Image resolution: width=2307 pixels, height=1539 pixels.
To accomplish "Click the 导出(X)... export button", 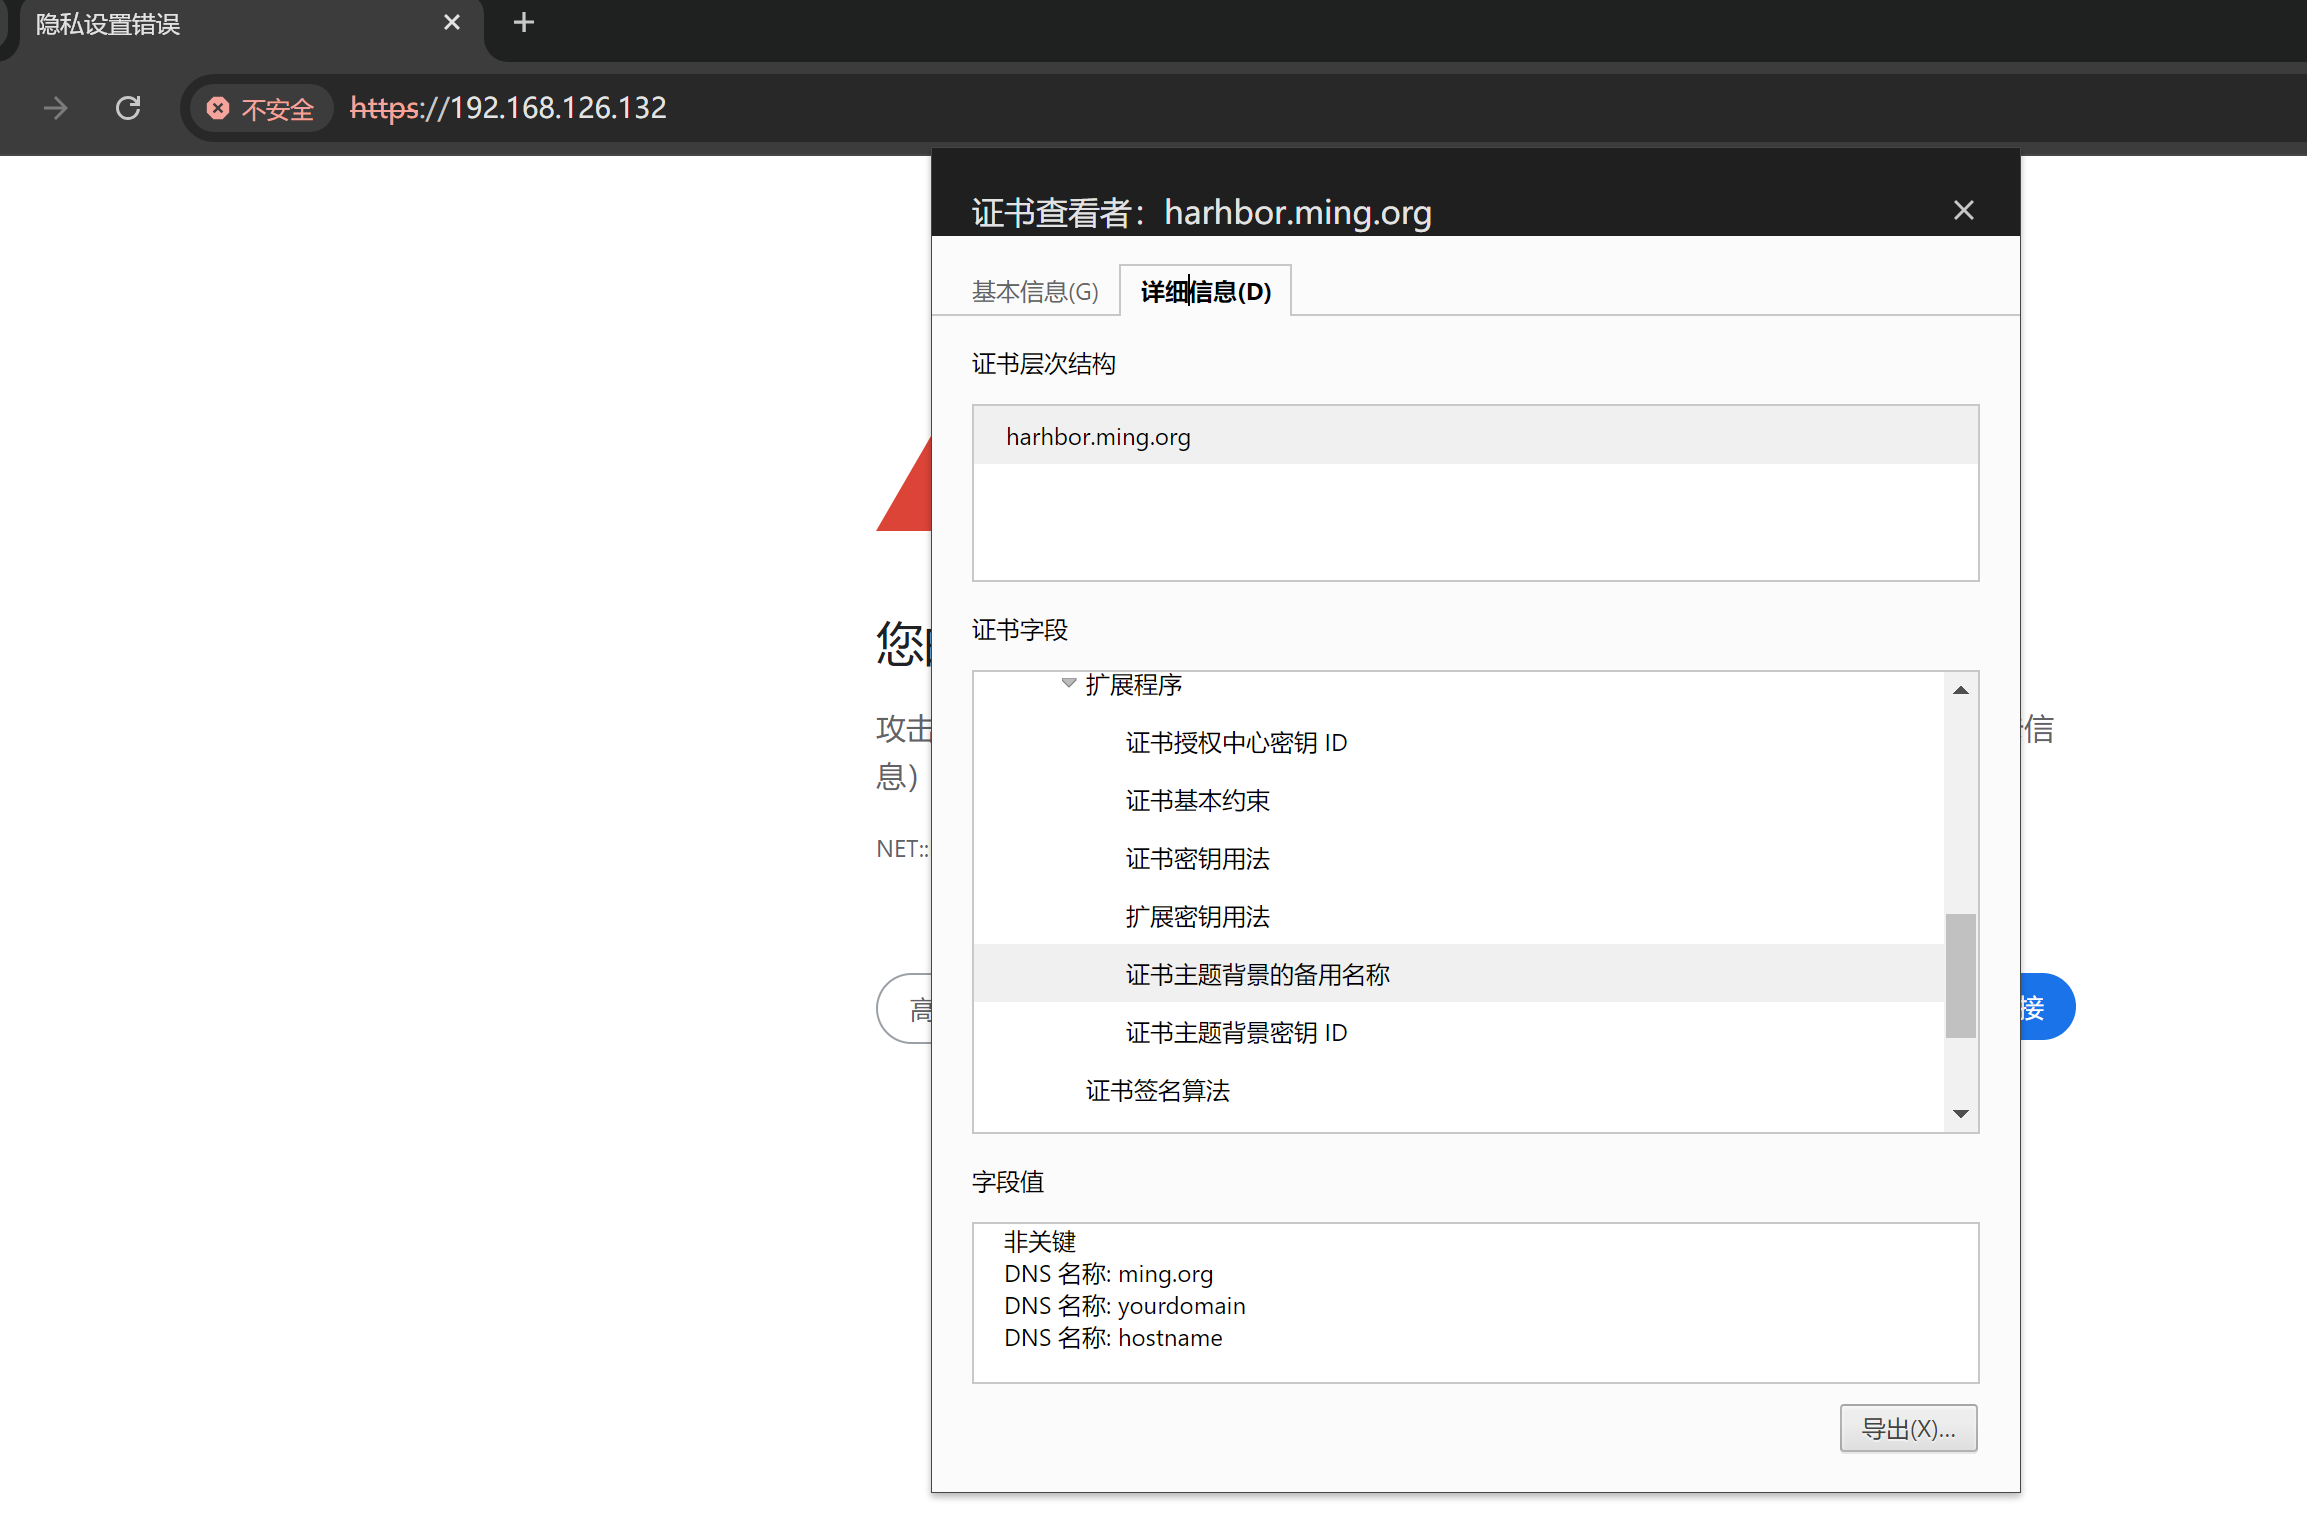I will pyautogui.click(x=1908, y=1429).
